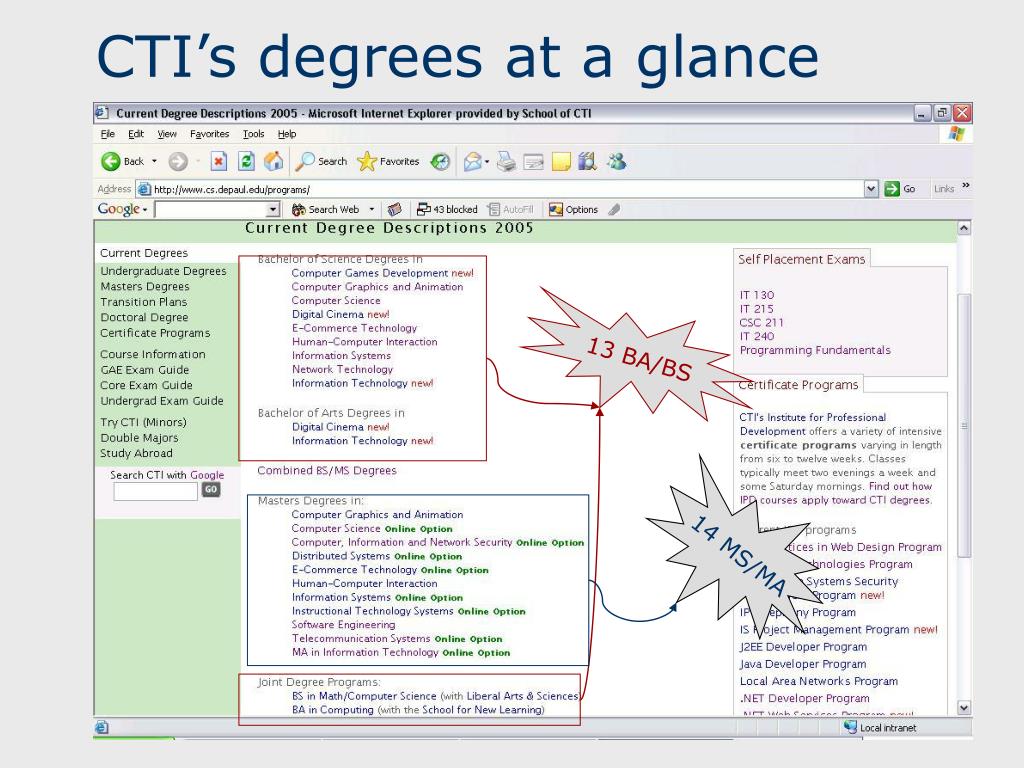The width and height of the screenshot is (1024, 768).
Task: Click the Google toolbar search input
Action: 210,210
